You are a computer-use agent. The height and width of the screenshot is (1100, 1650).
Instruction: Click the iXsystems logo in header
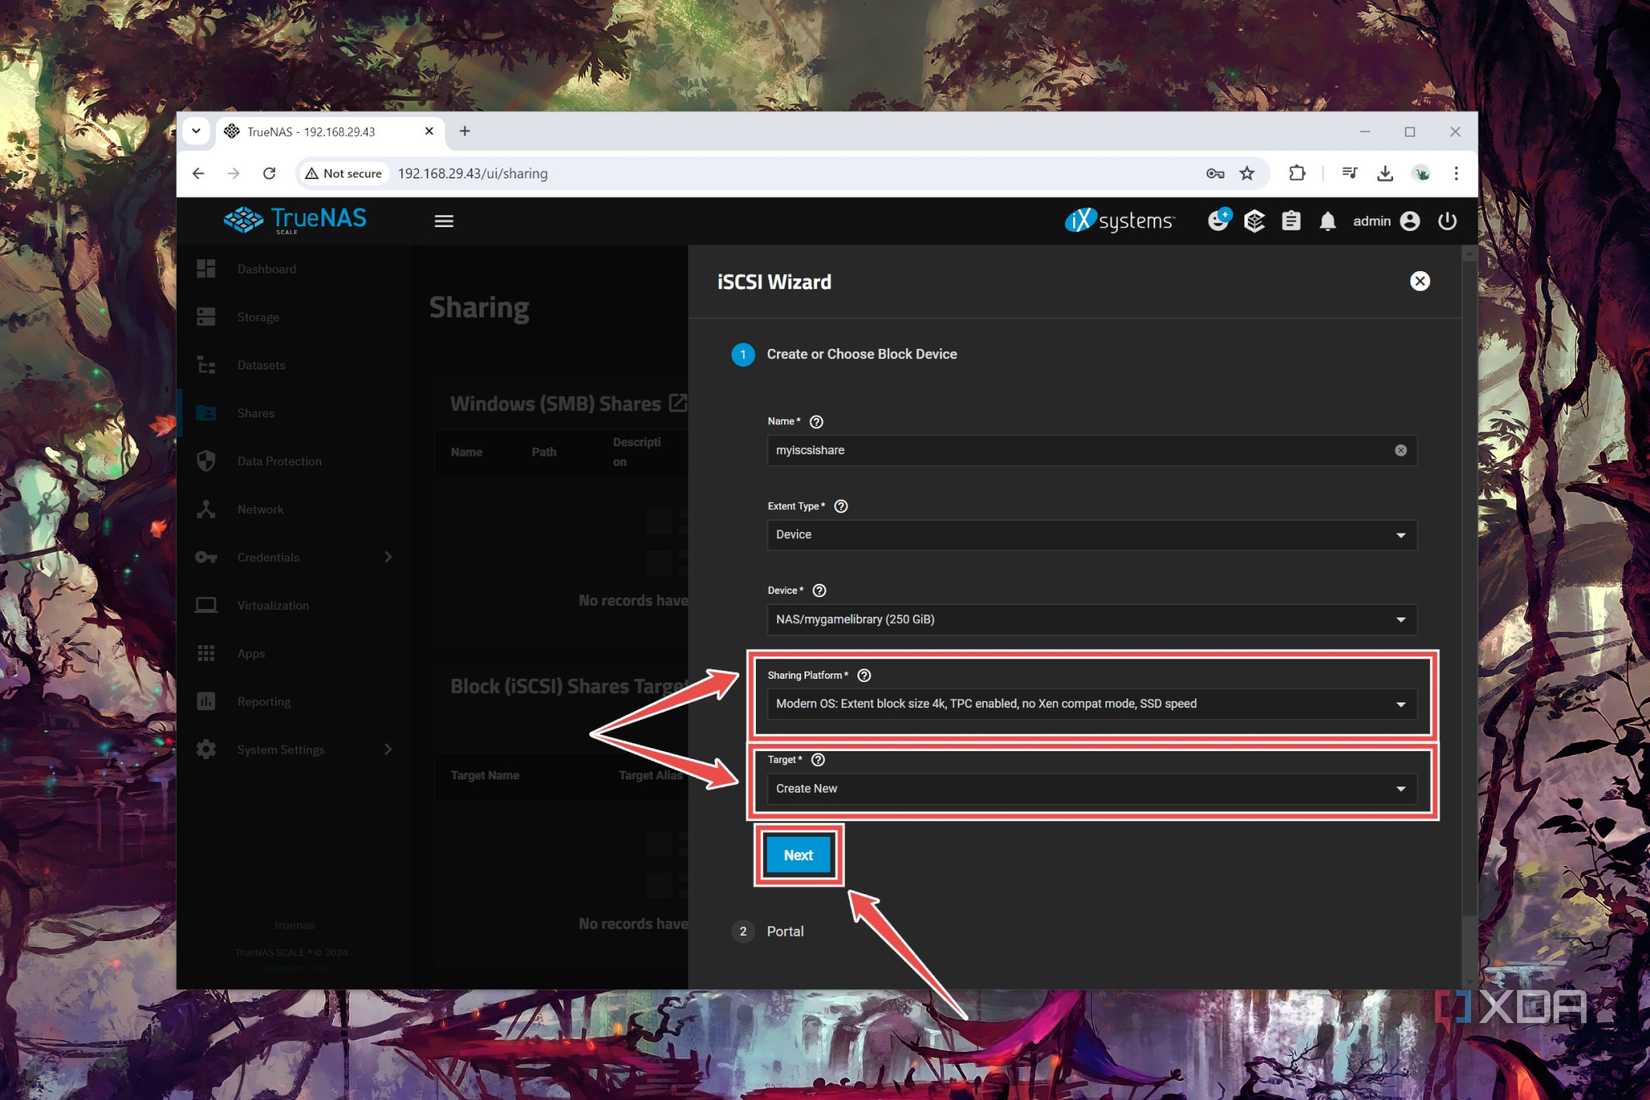[x=1120, y=220]
